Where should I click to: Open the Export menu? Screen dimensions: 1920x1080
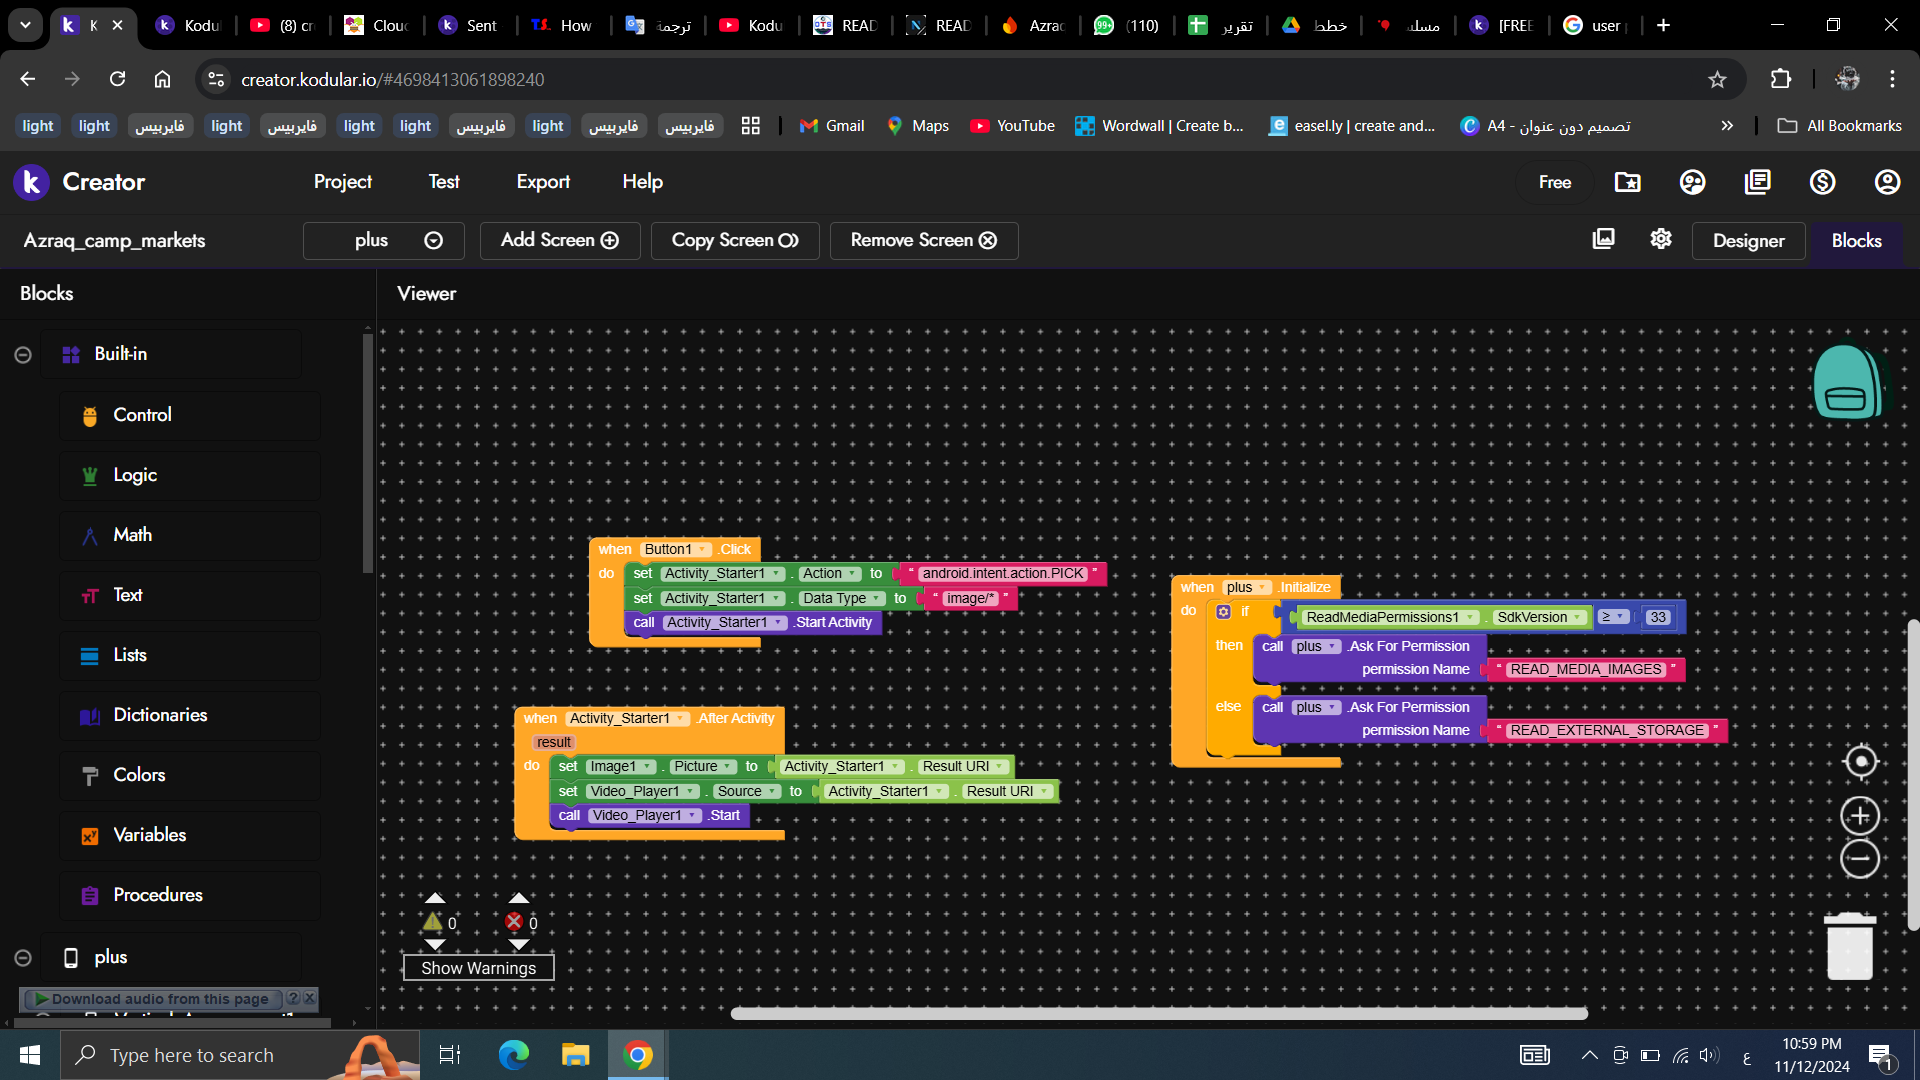click(x=543, y=182)
